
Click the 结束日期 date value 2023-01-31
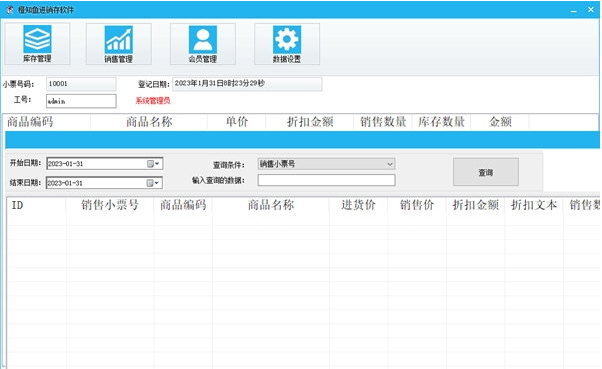tap(65, 183)
